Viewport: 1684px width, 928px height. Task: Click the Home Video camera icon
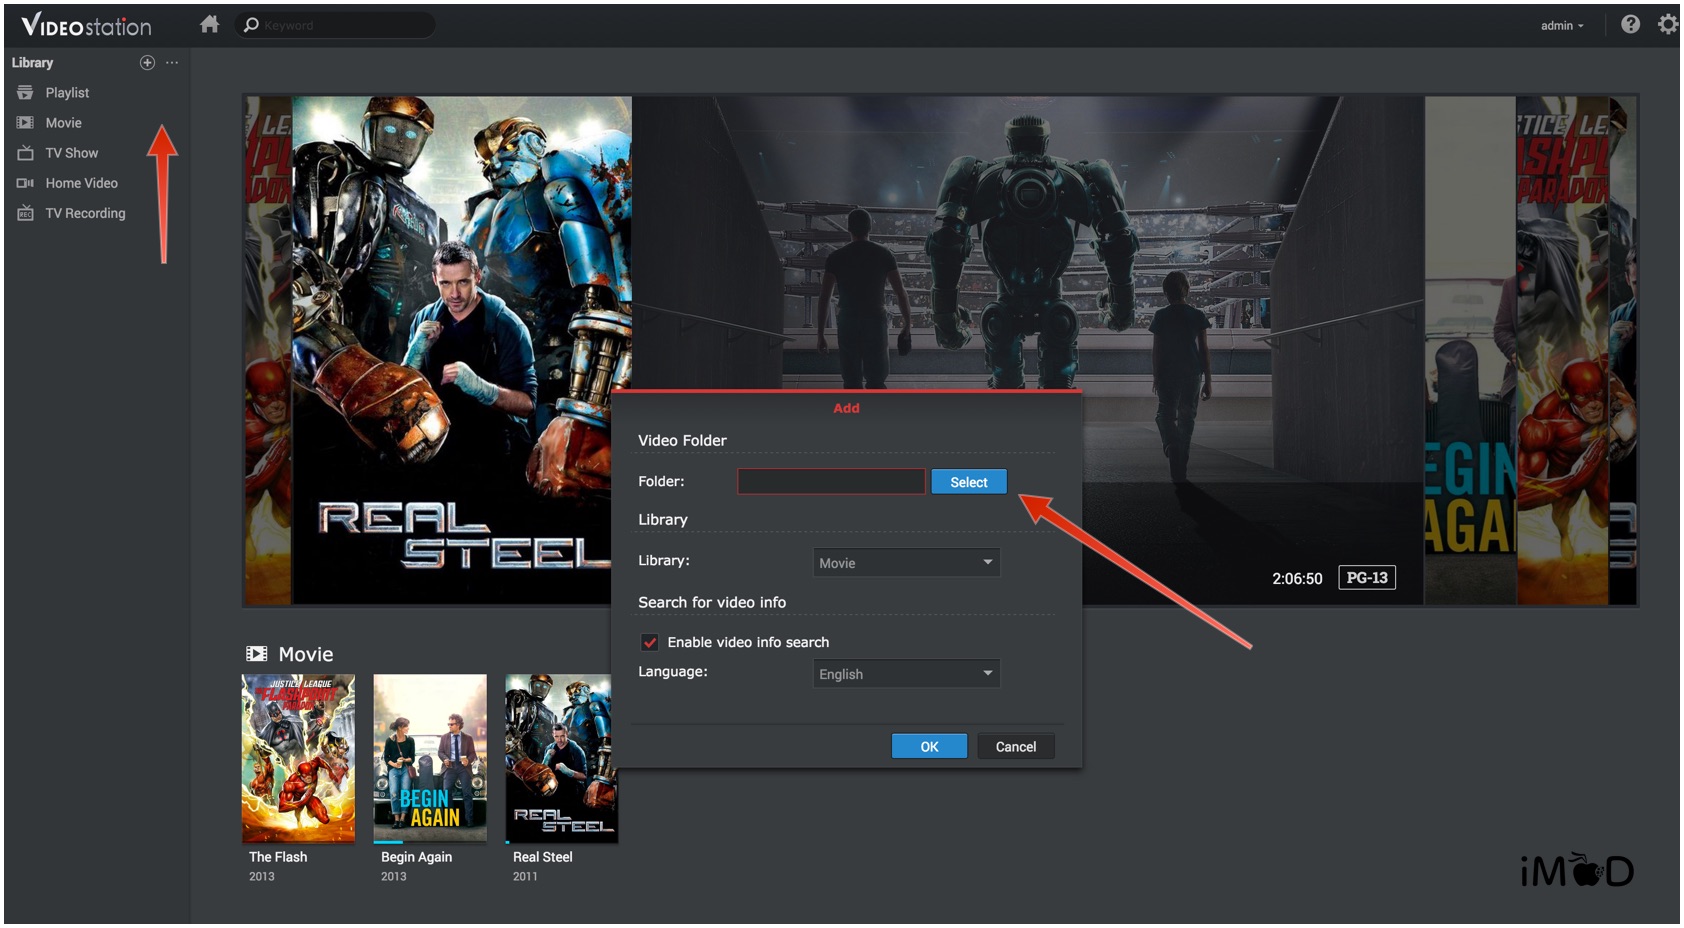[x=25, y=183]
